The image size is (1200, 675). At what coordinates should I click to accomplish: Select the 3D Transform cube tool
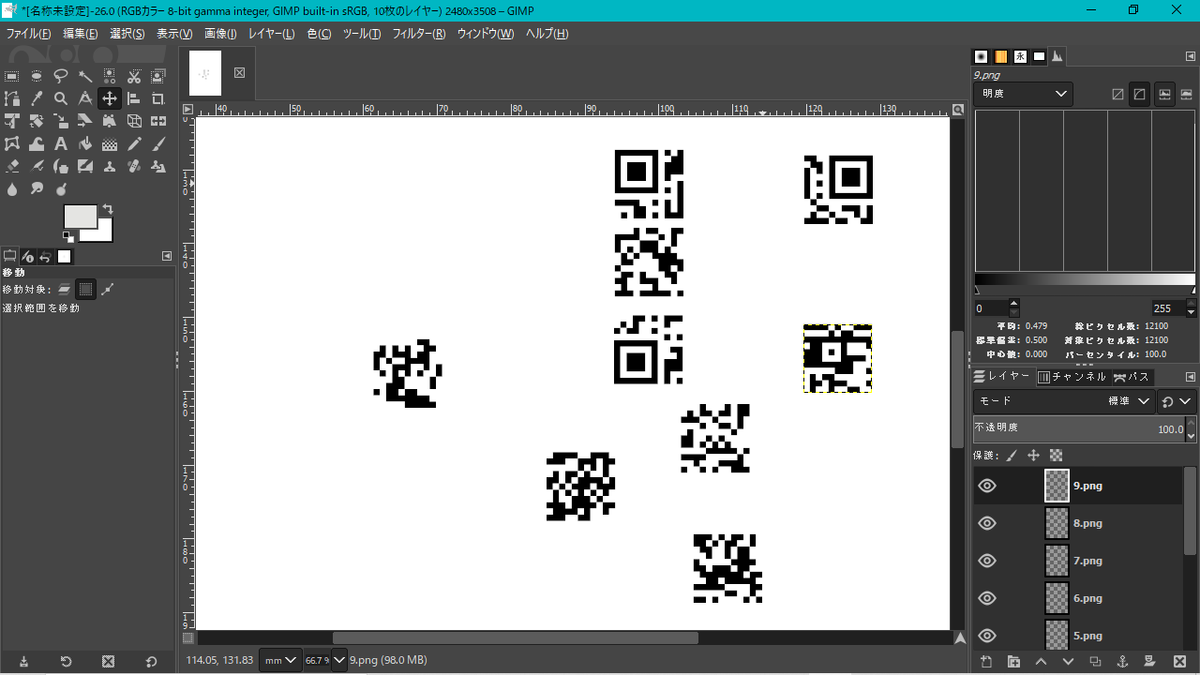134,121
